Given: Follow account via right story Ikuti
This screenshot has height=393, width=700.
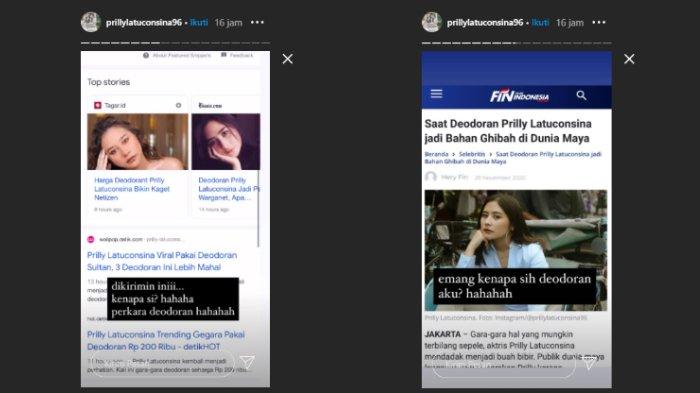Looking at the screenshot, I should (x=540, y=22).
